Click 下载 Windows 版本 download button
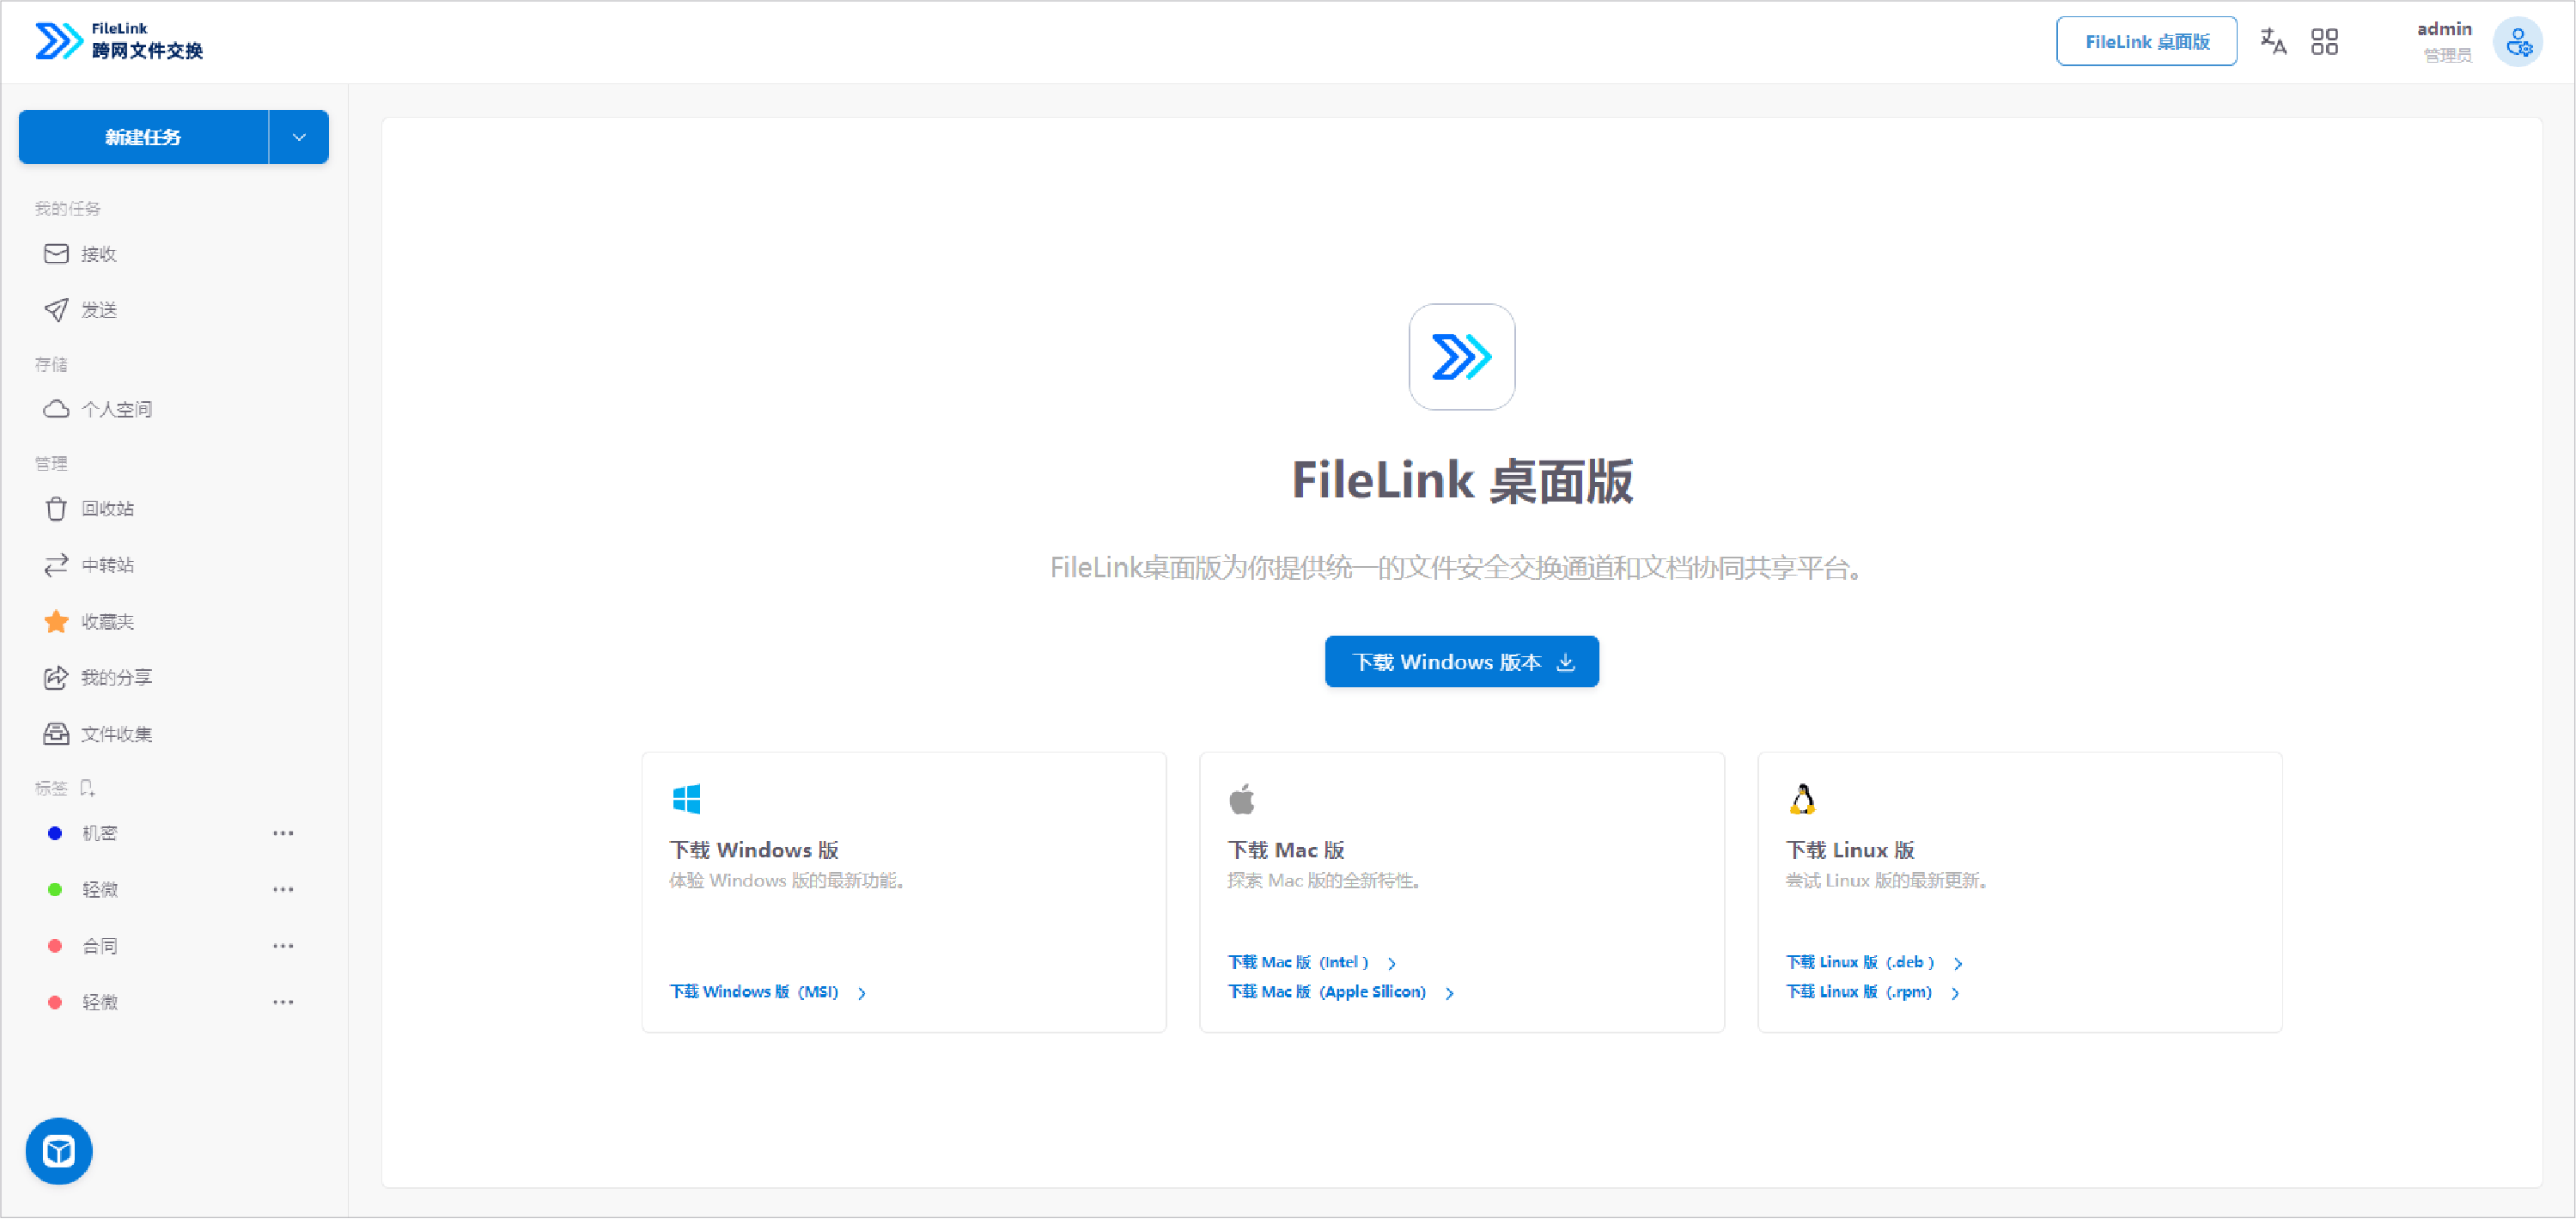 [x=1461, y=661]
